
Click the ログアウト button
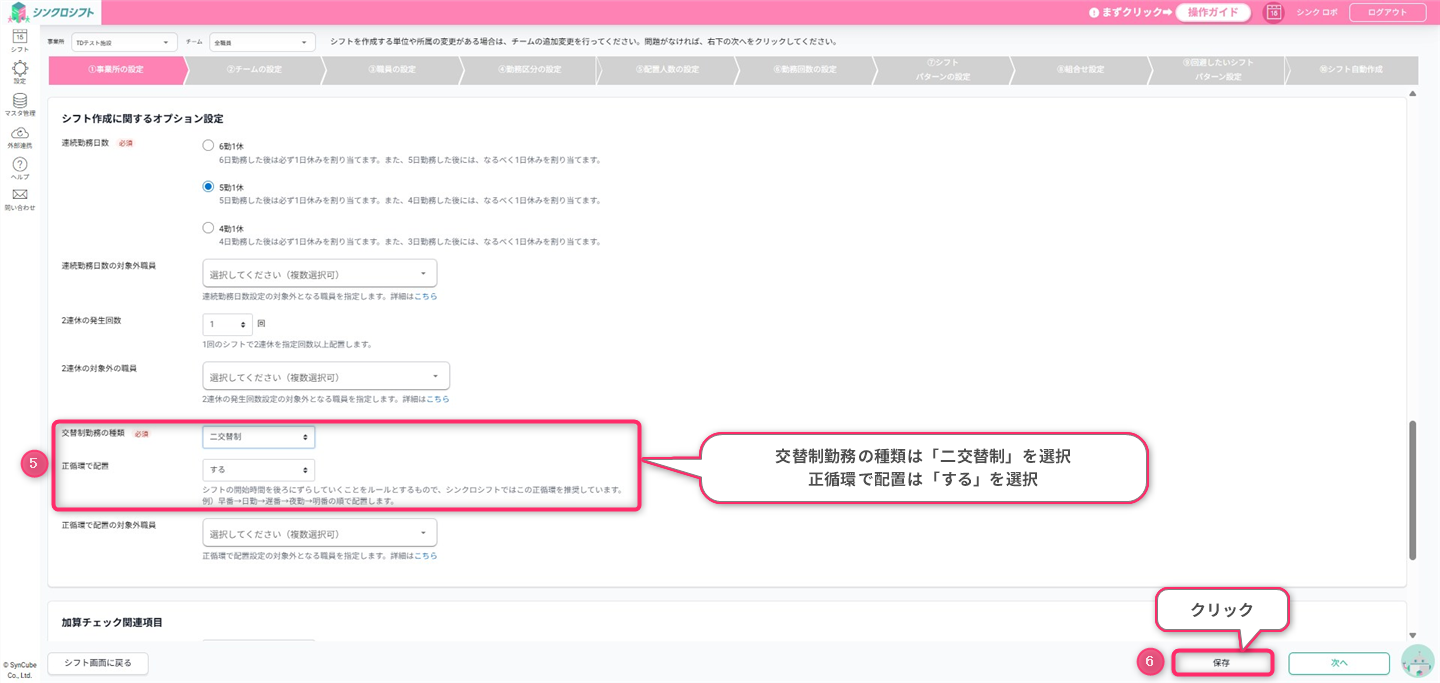(x=1386, y=12)
